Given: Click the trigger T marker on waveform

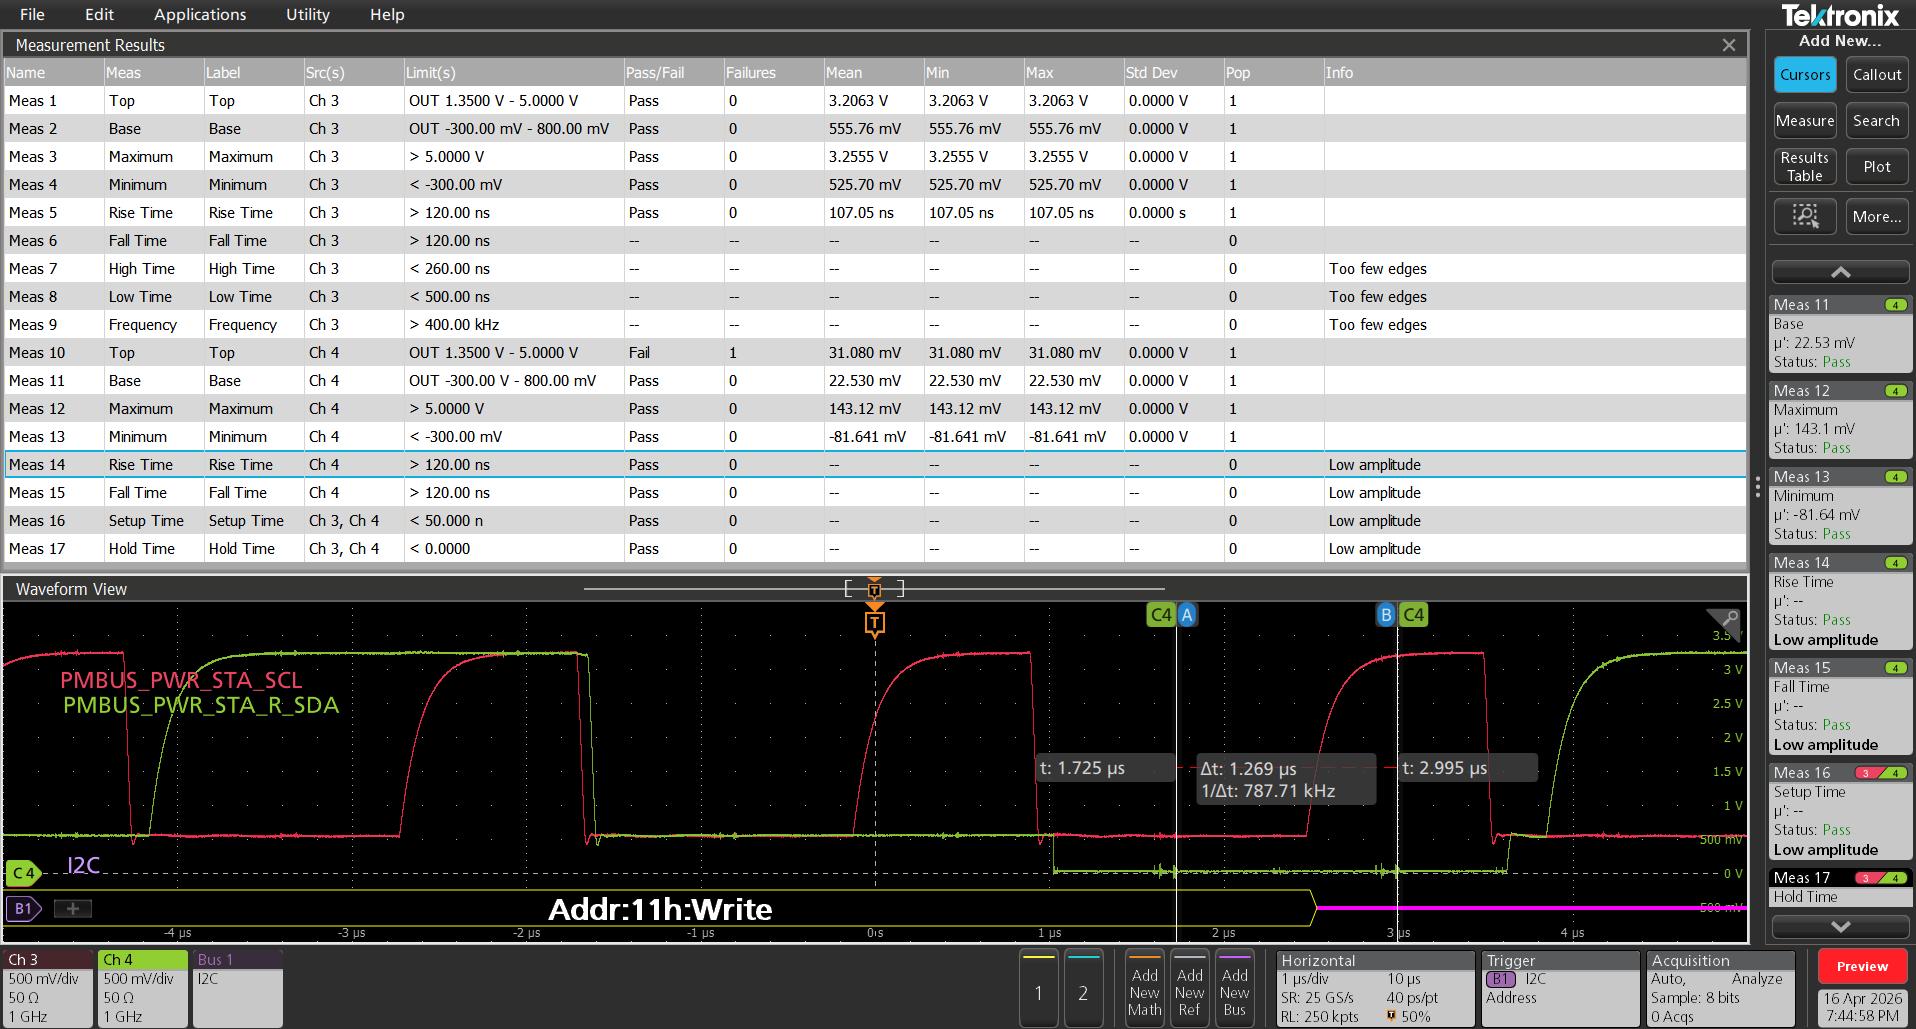Looking at the screenshot, I should click(875, 624).
